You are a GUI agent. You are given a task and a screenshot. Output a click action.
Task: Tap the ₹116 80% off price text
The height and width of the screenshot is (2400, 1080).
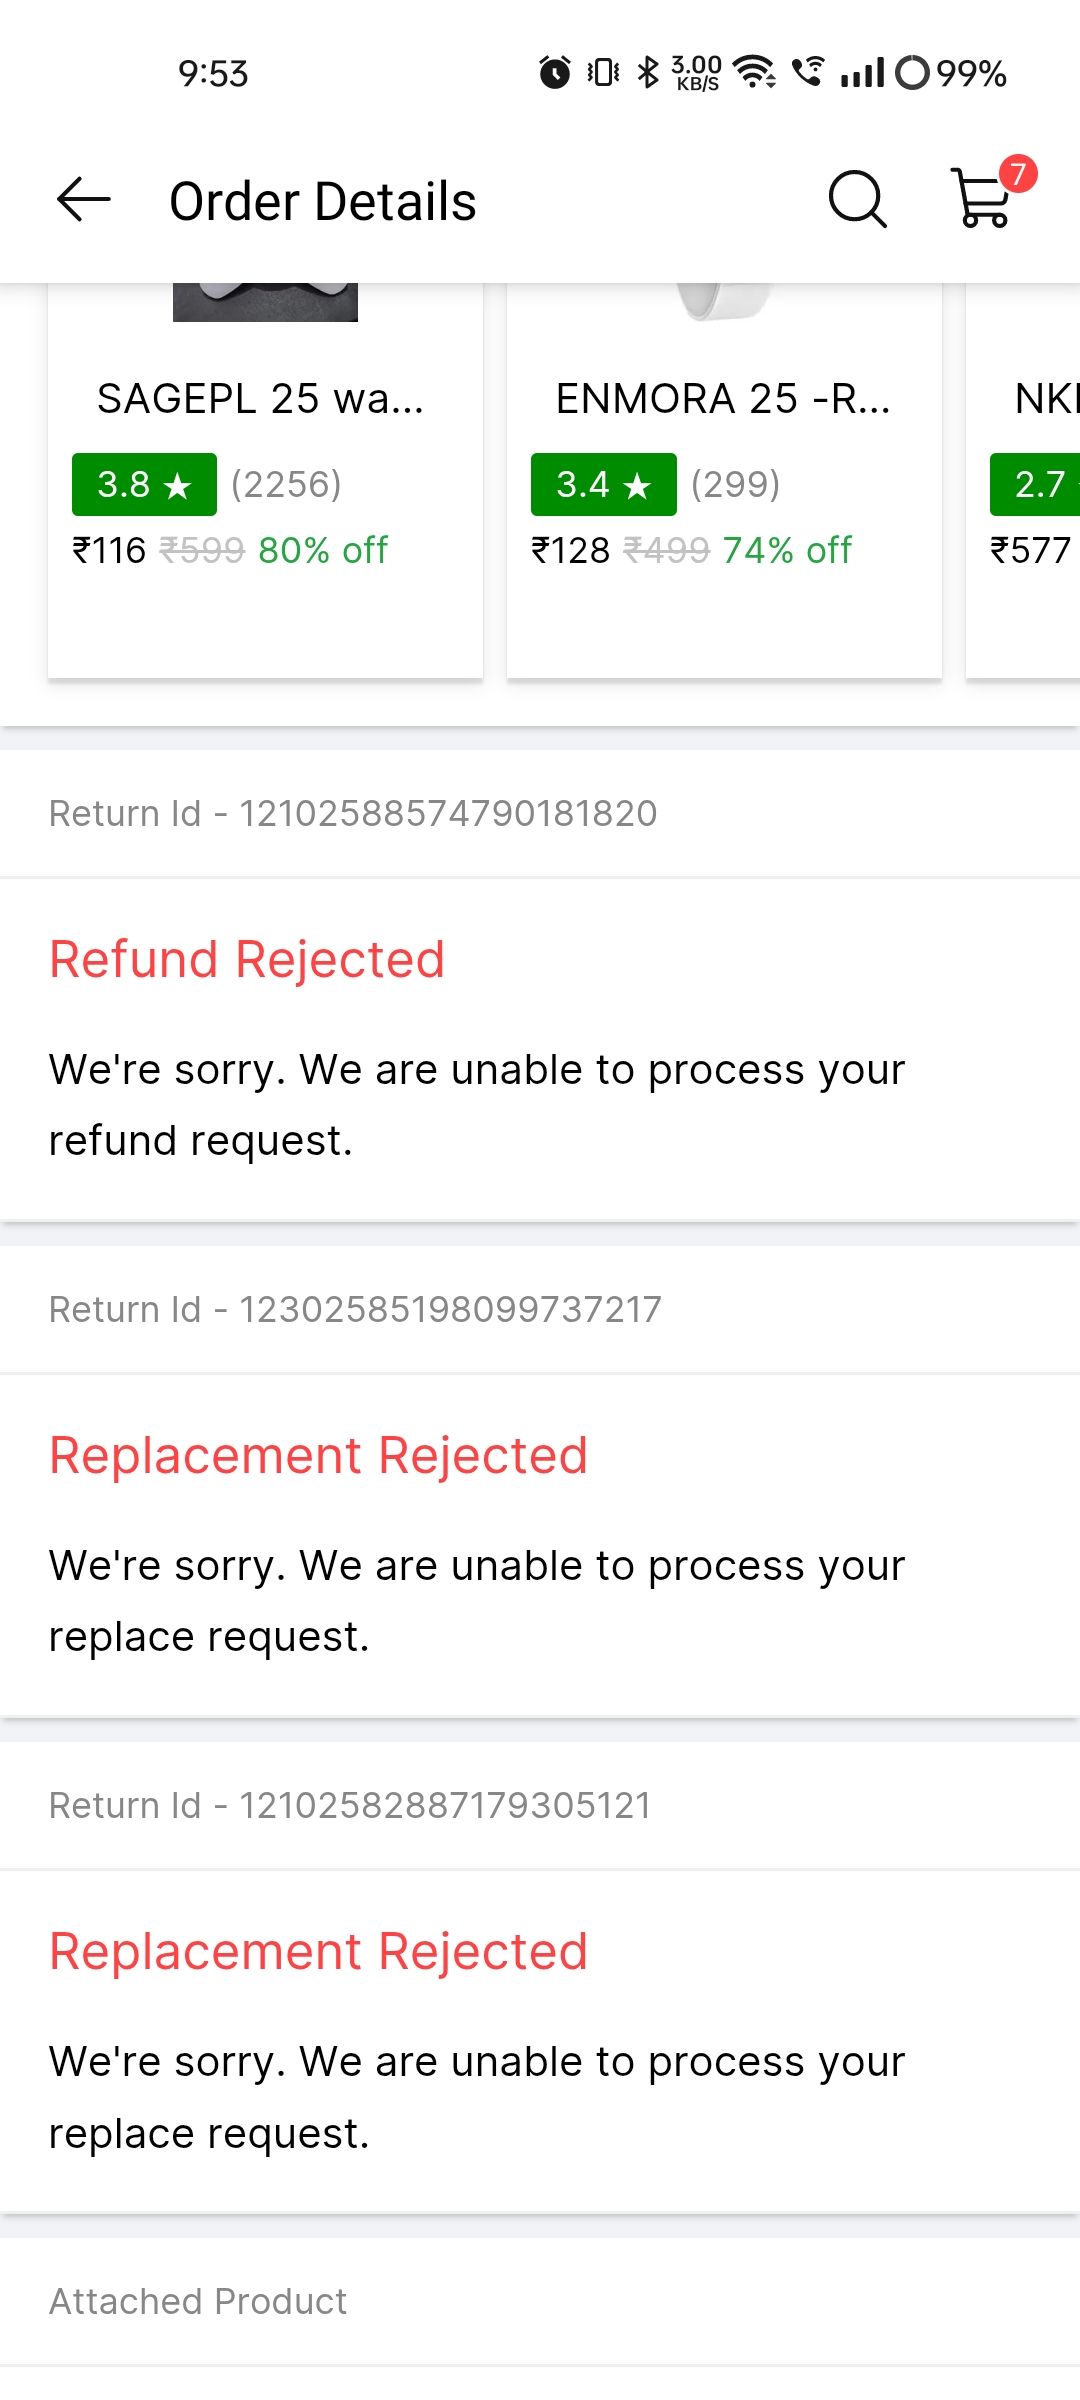[x=230, y=550]
